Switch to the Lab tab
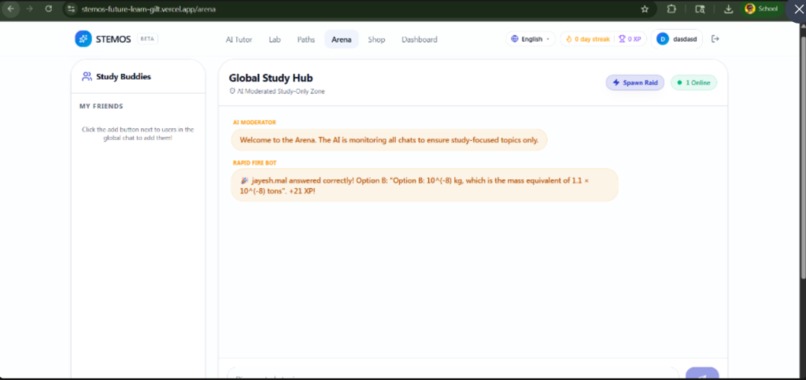 [274, 40]
